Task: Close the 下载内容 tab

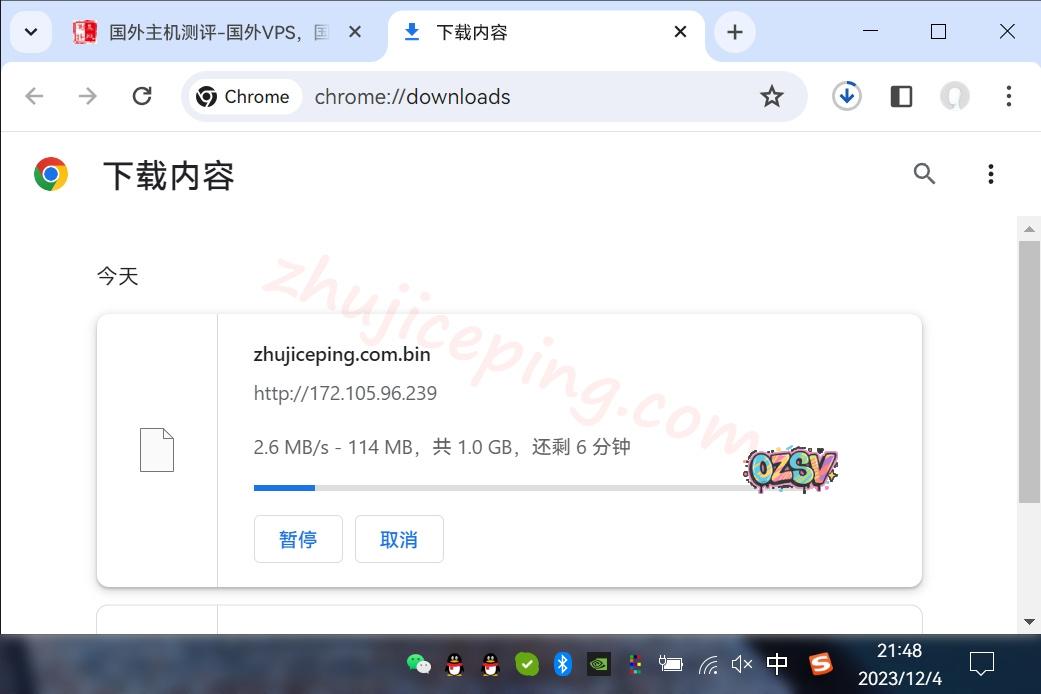Action: coord(680,32)
